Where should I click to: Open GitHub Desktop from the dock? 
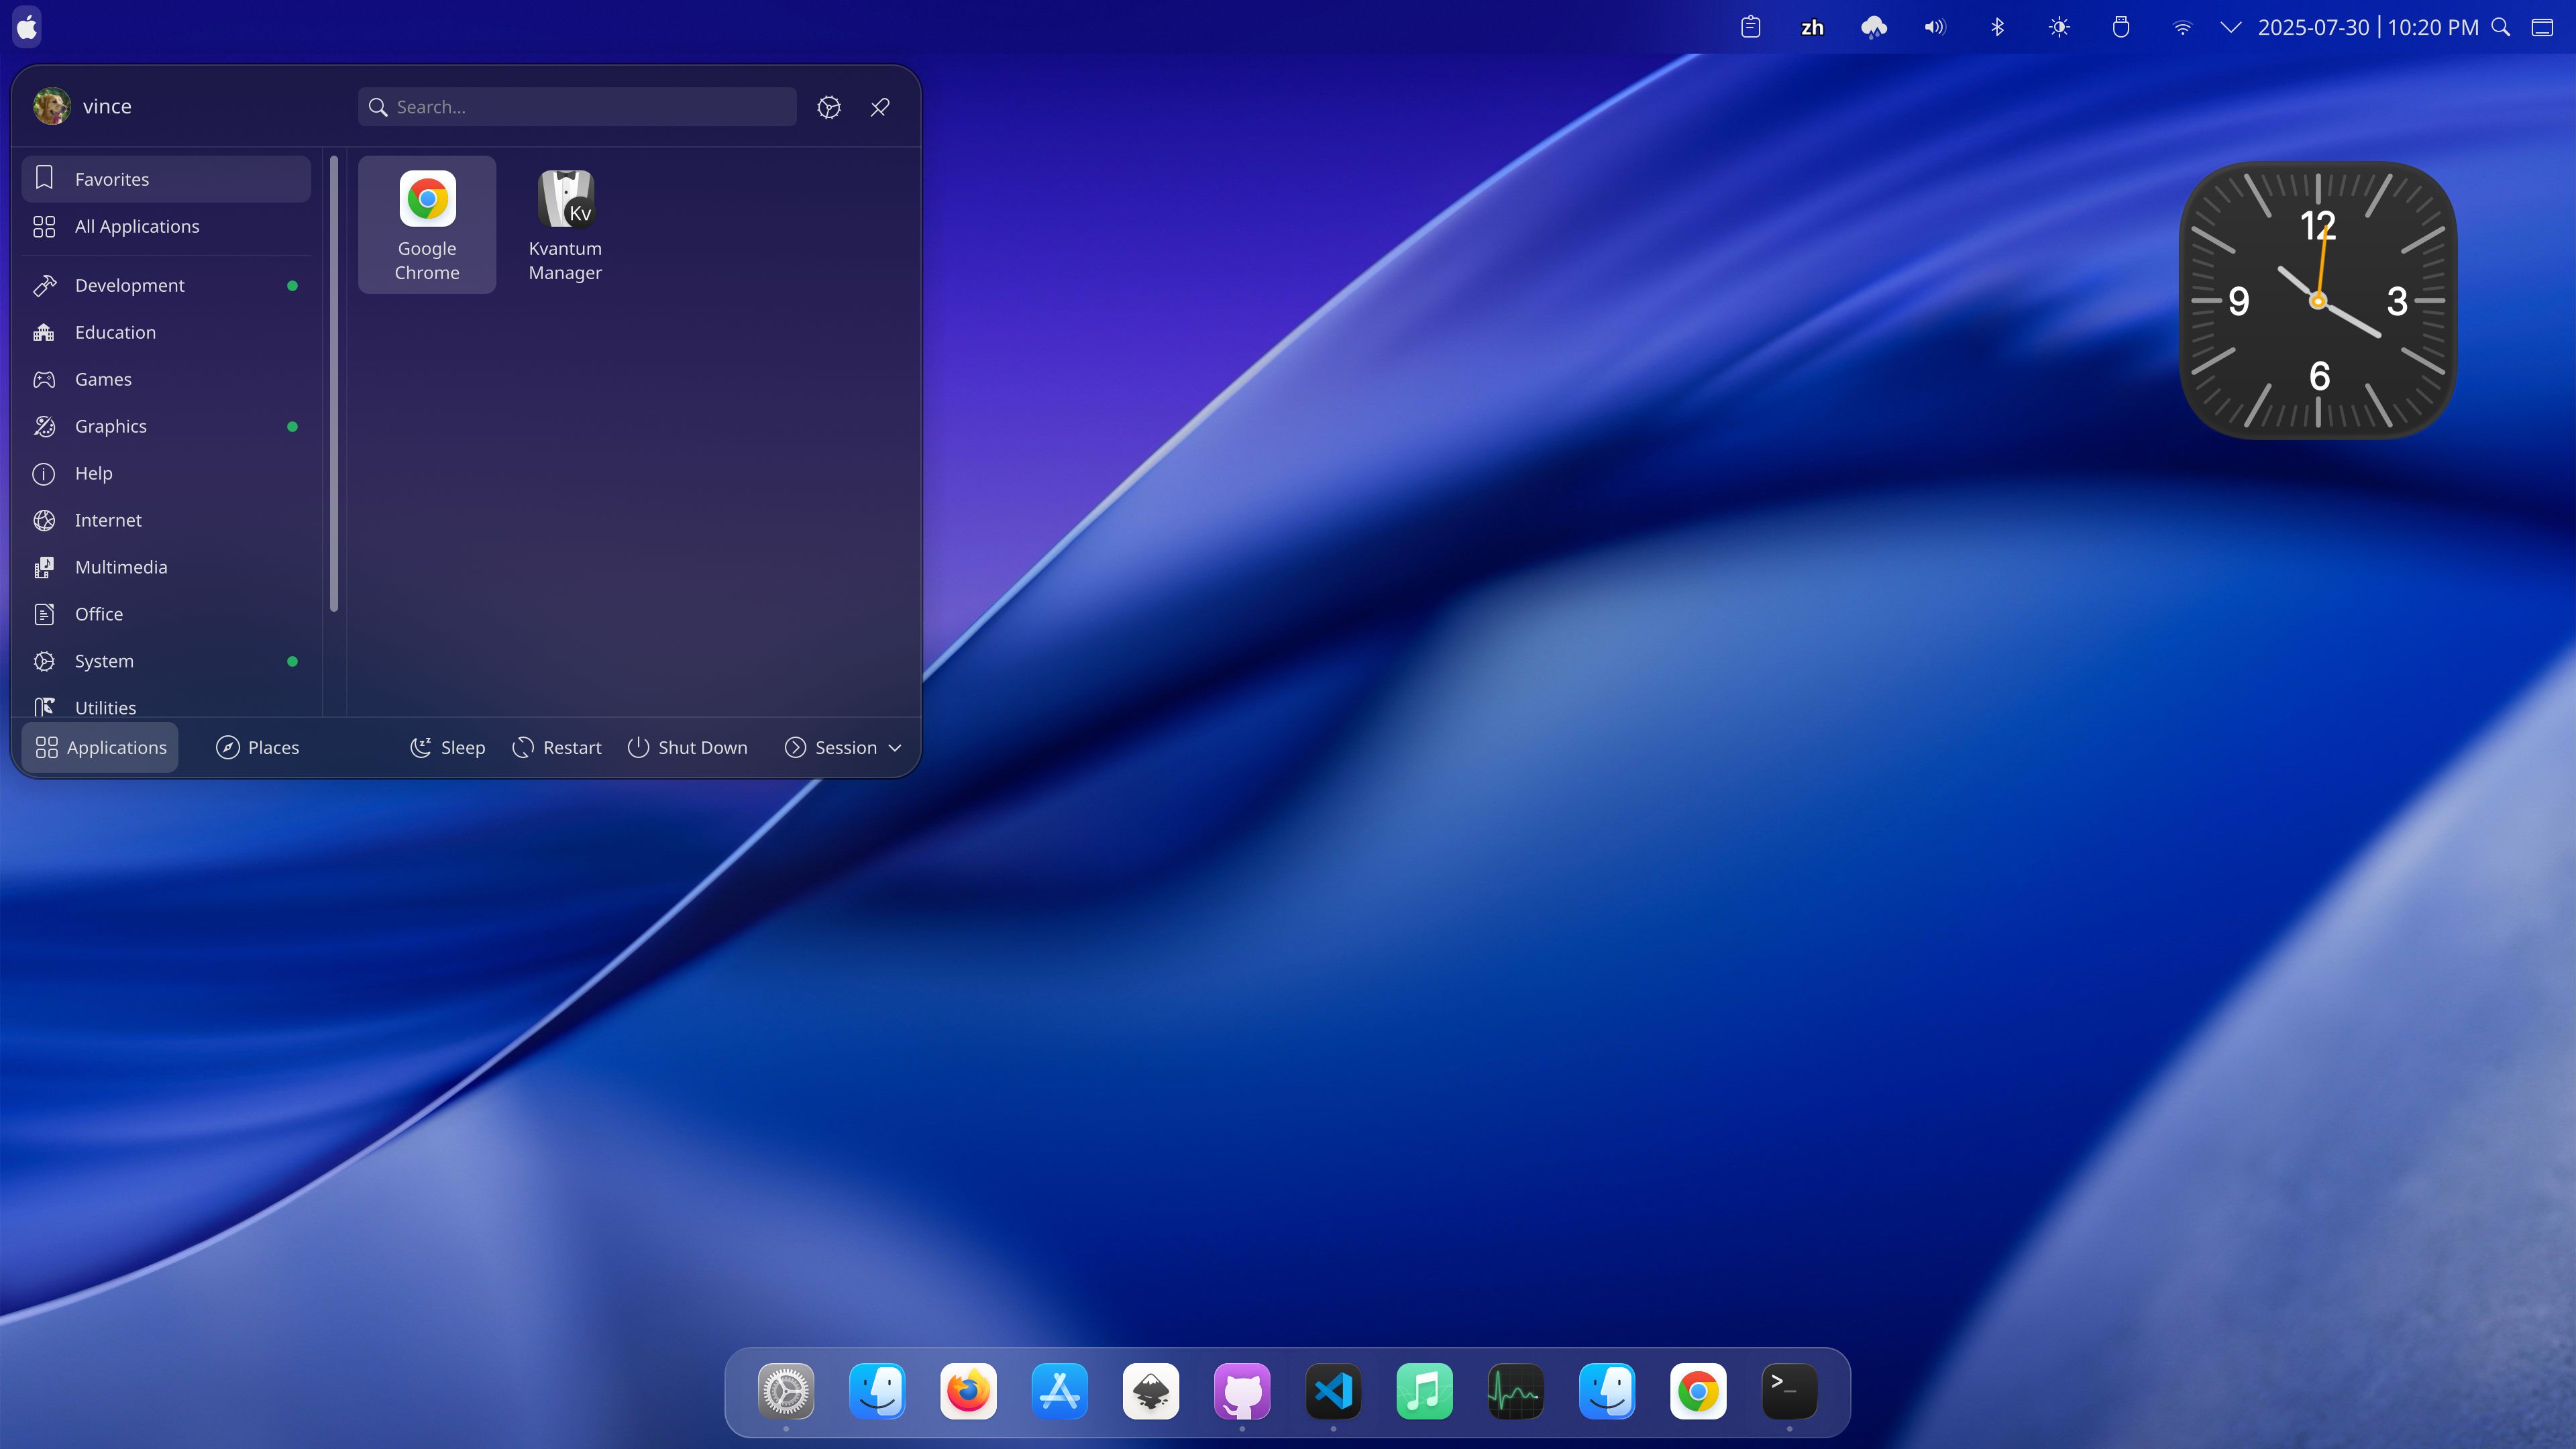click(1241, 1391)
